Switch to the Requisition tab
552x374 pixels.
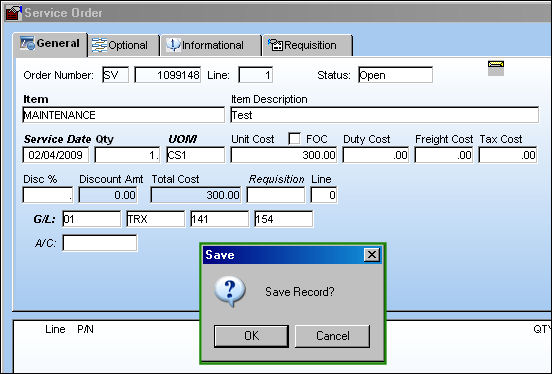coord(307,45)
